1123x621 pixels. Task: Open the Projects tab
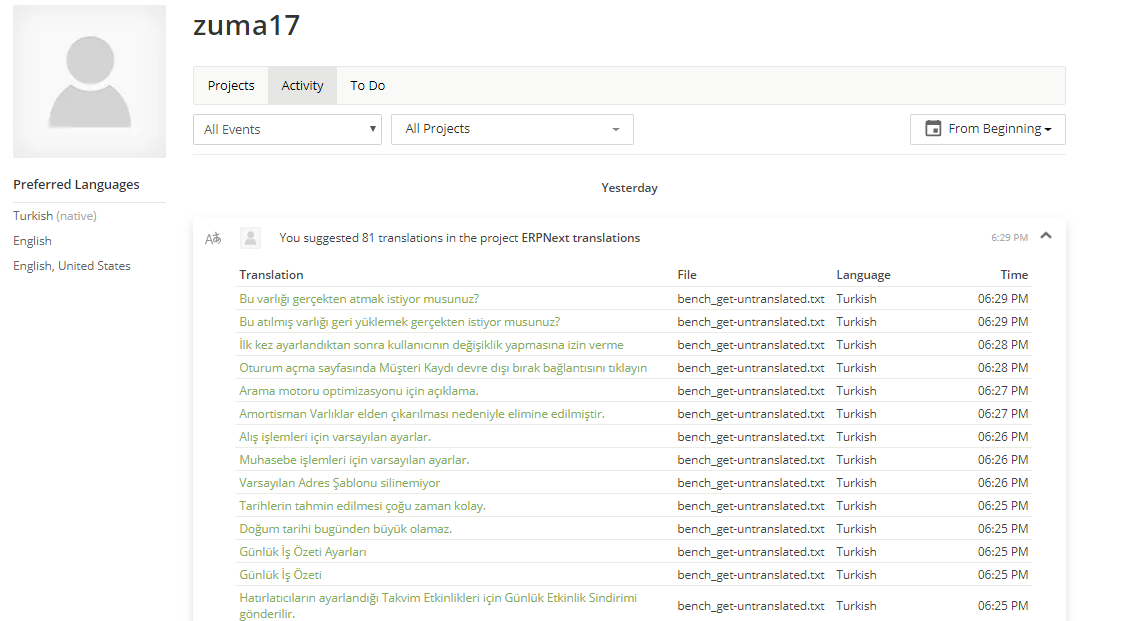point(231,86)
